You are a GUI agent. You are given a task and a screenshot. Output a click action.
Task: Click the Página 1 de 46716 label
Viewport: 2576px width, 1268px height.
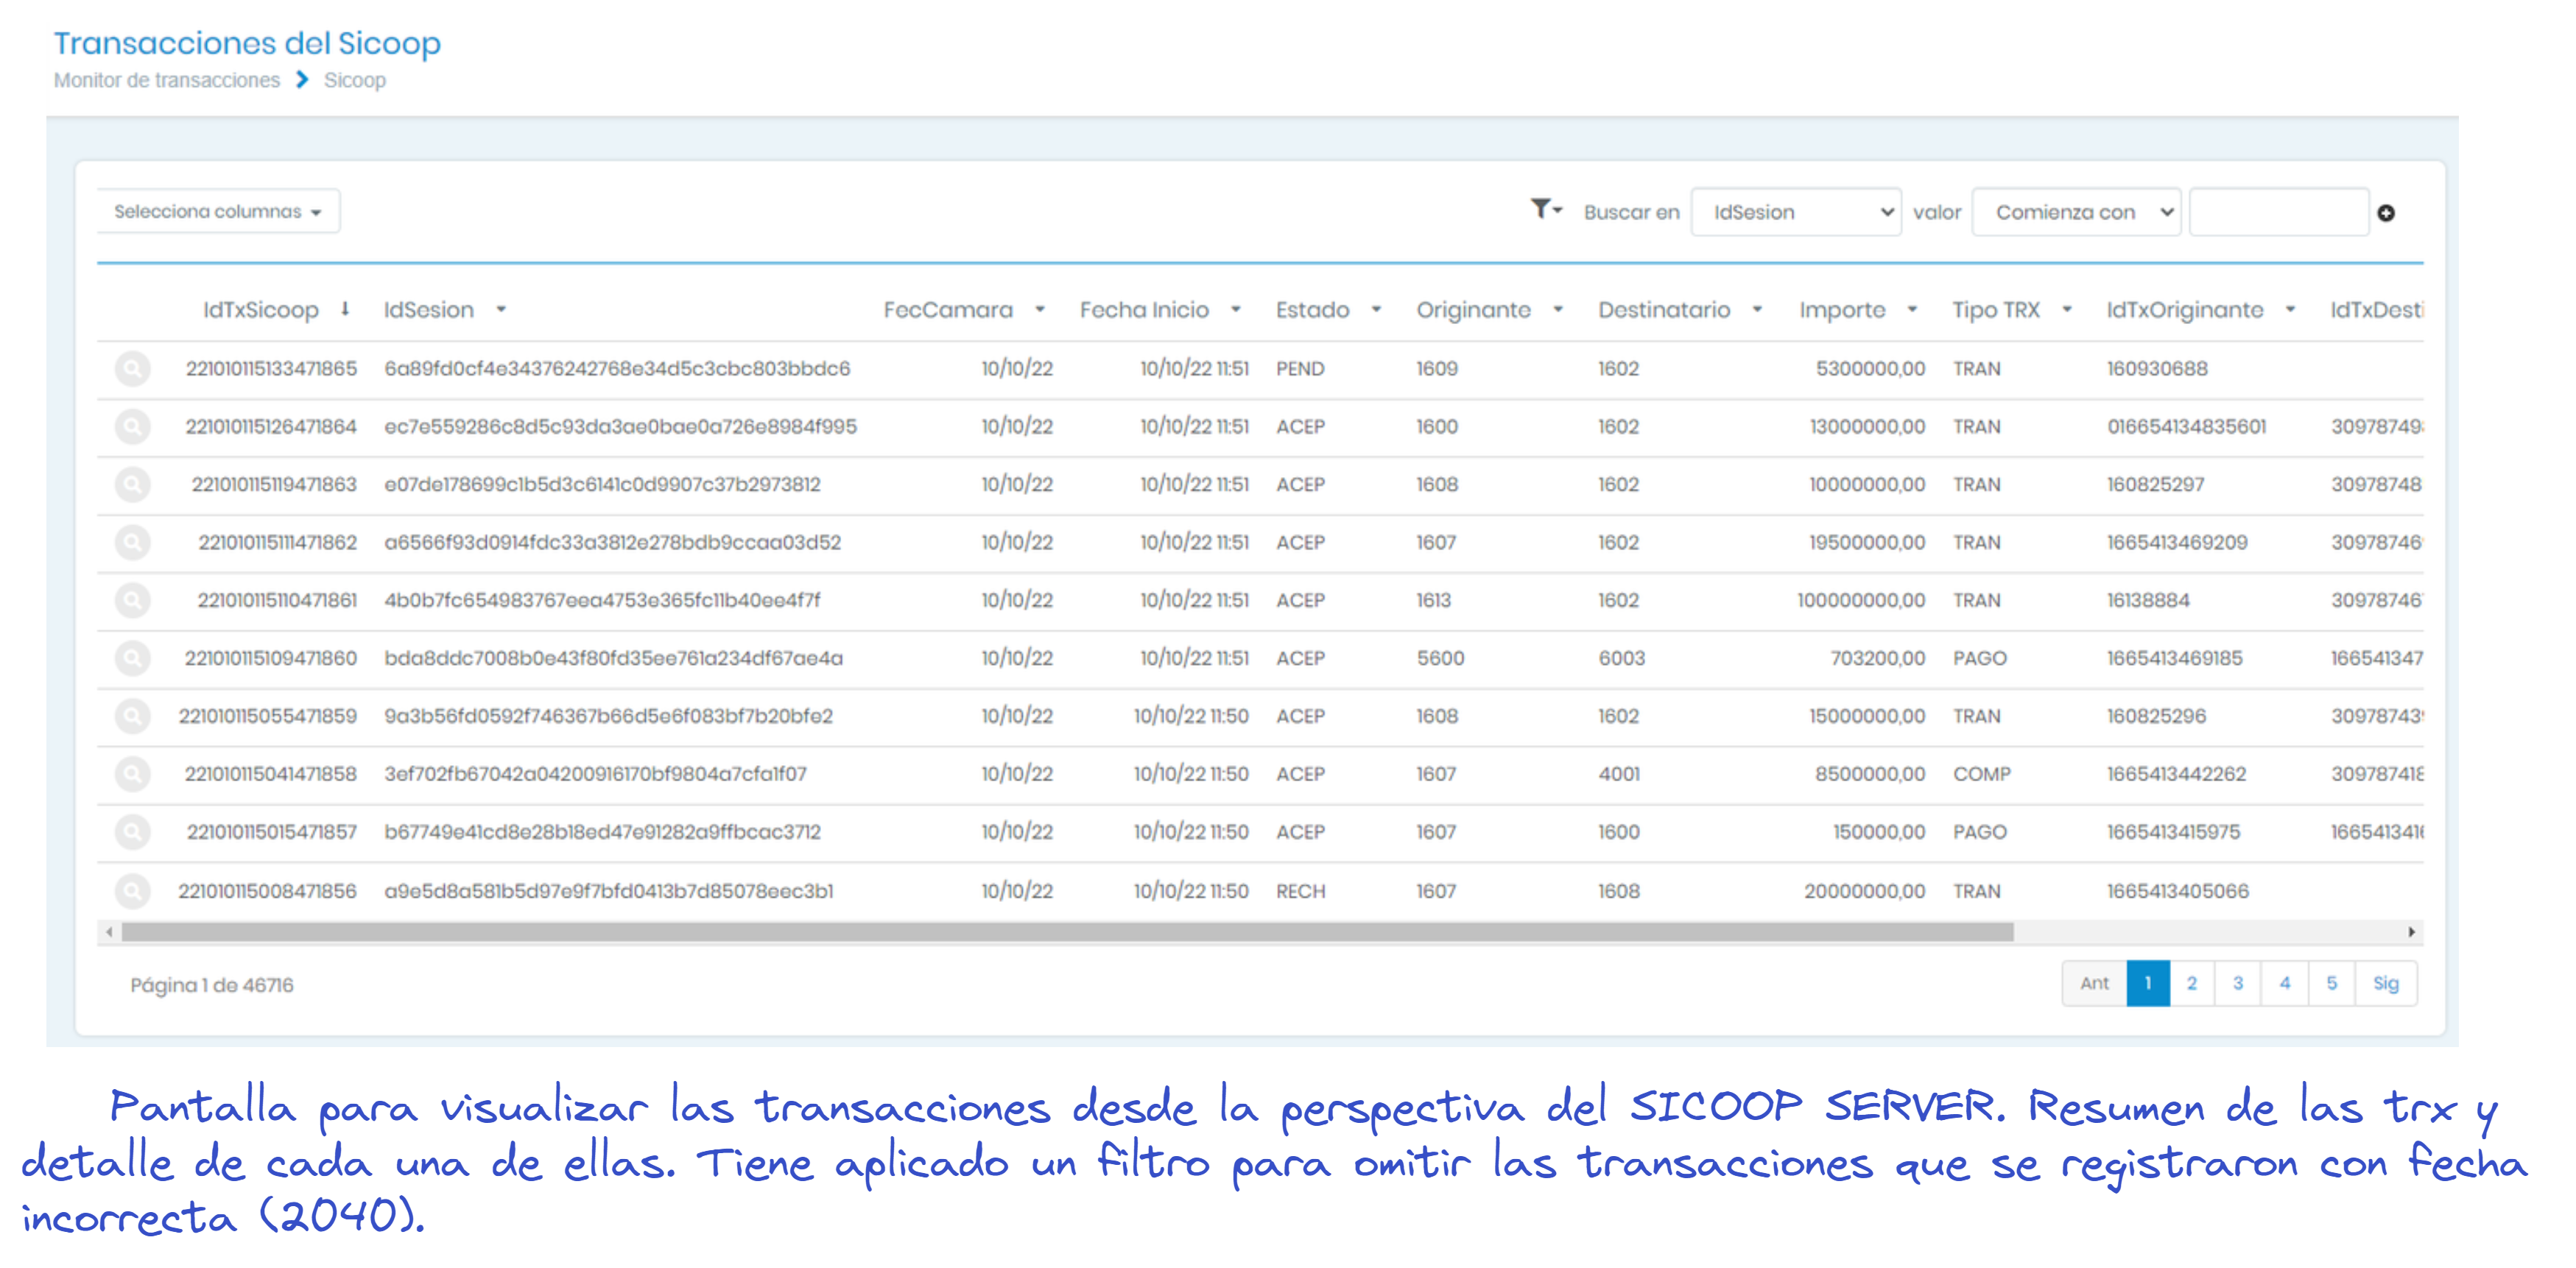(x=212, y=985)
